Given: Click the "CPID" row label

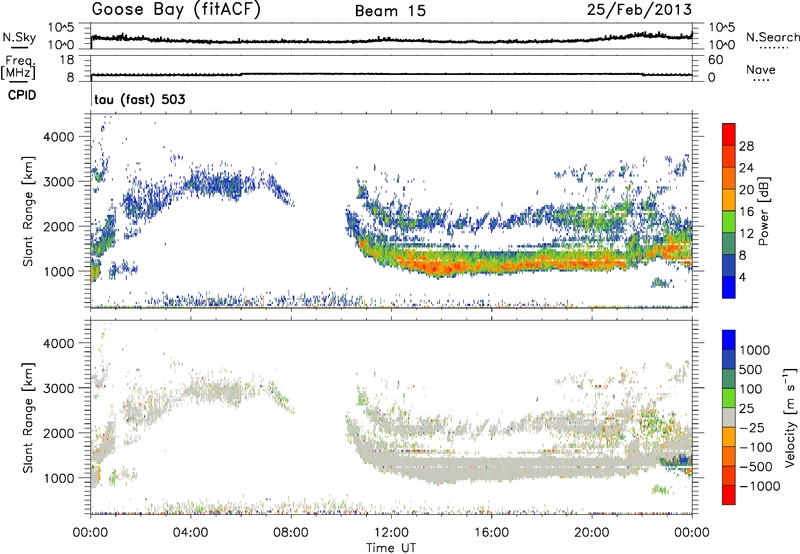Looking at the screenshot, I should tap(22, 95).
